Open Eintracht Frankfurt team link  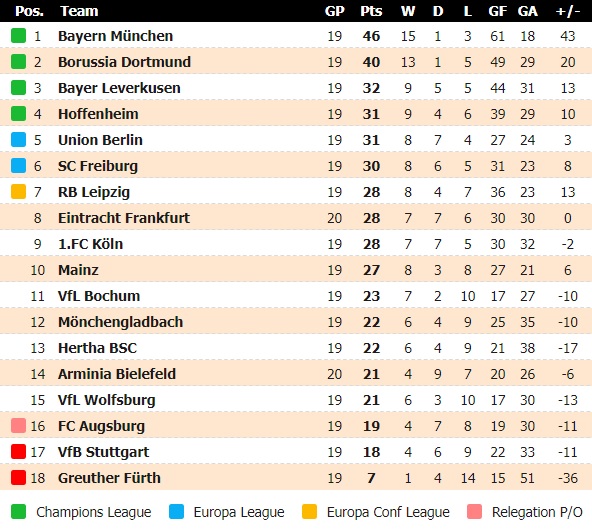coord(124,218)
